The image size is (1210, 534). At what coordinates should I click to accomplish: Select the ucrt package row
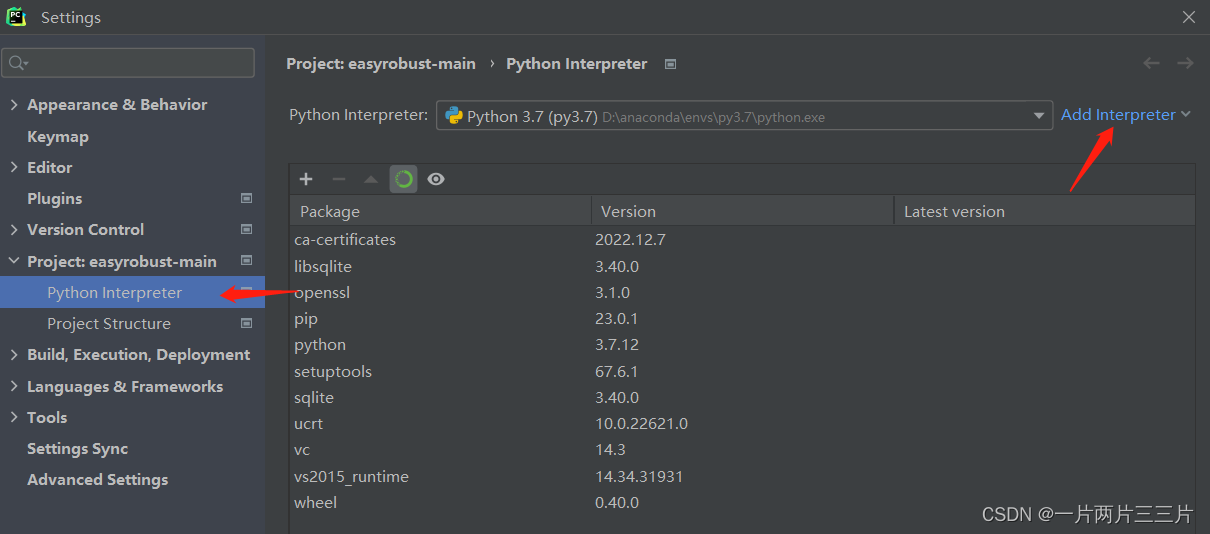tap(742, 423)
